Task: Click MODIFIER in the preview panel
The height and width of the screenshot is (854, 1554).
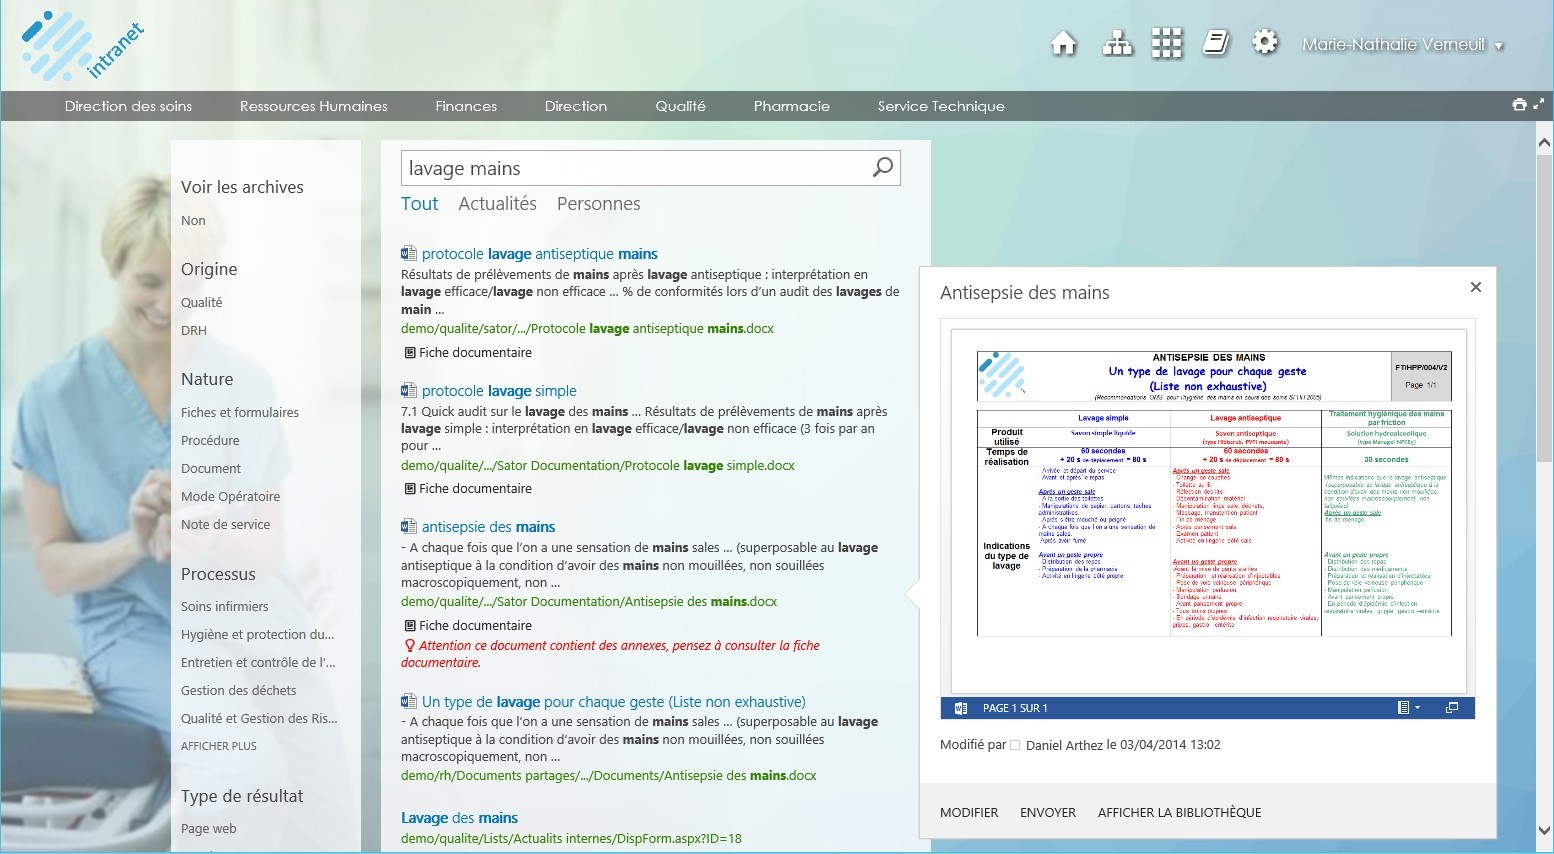Action: point(968,813)
